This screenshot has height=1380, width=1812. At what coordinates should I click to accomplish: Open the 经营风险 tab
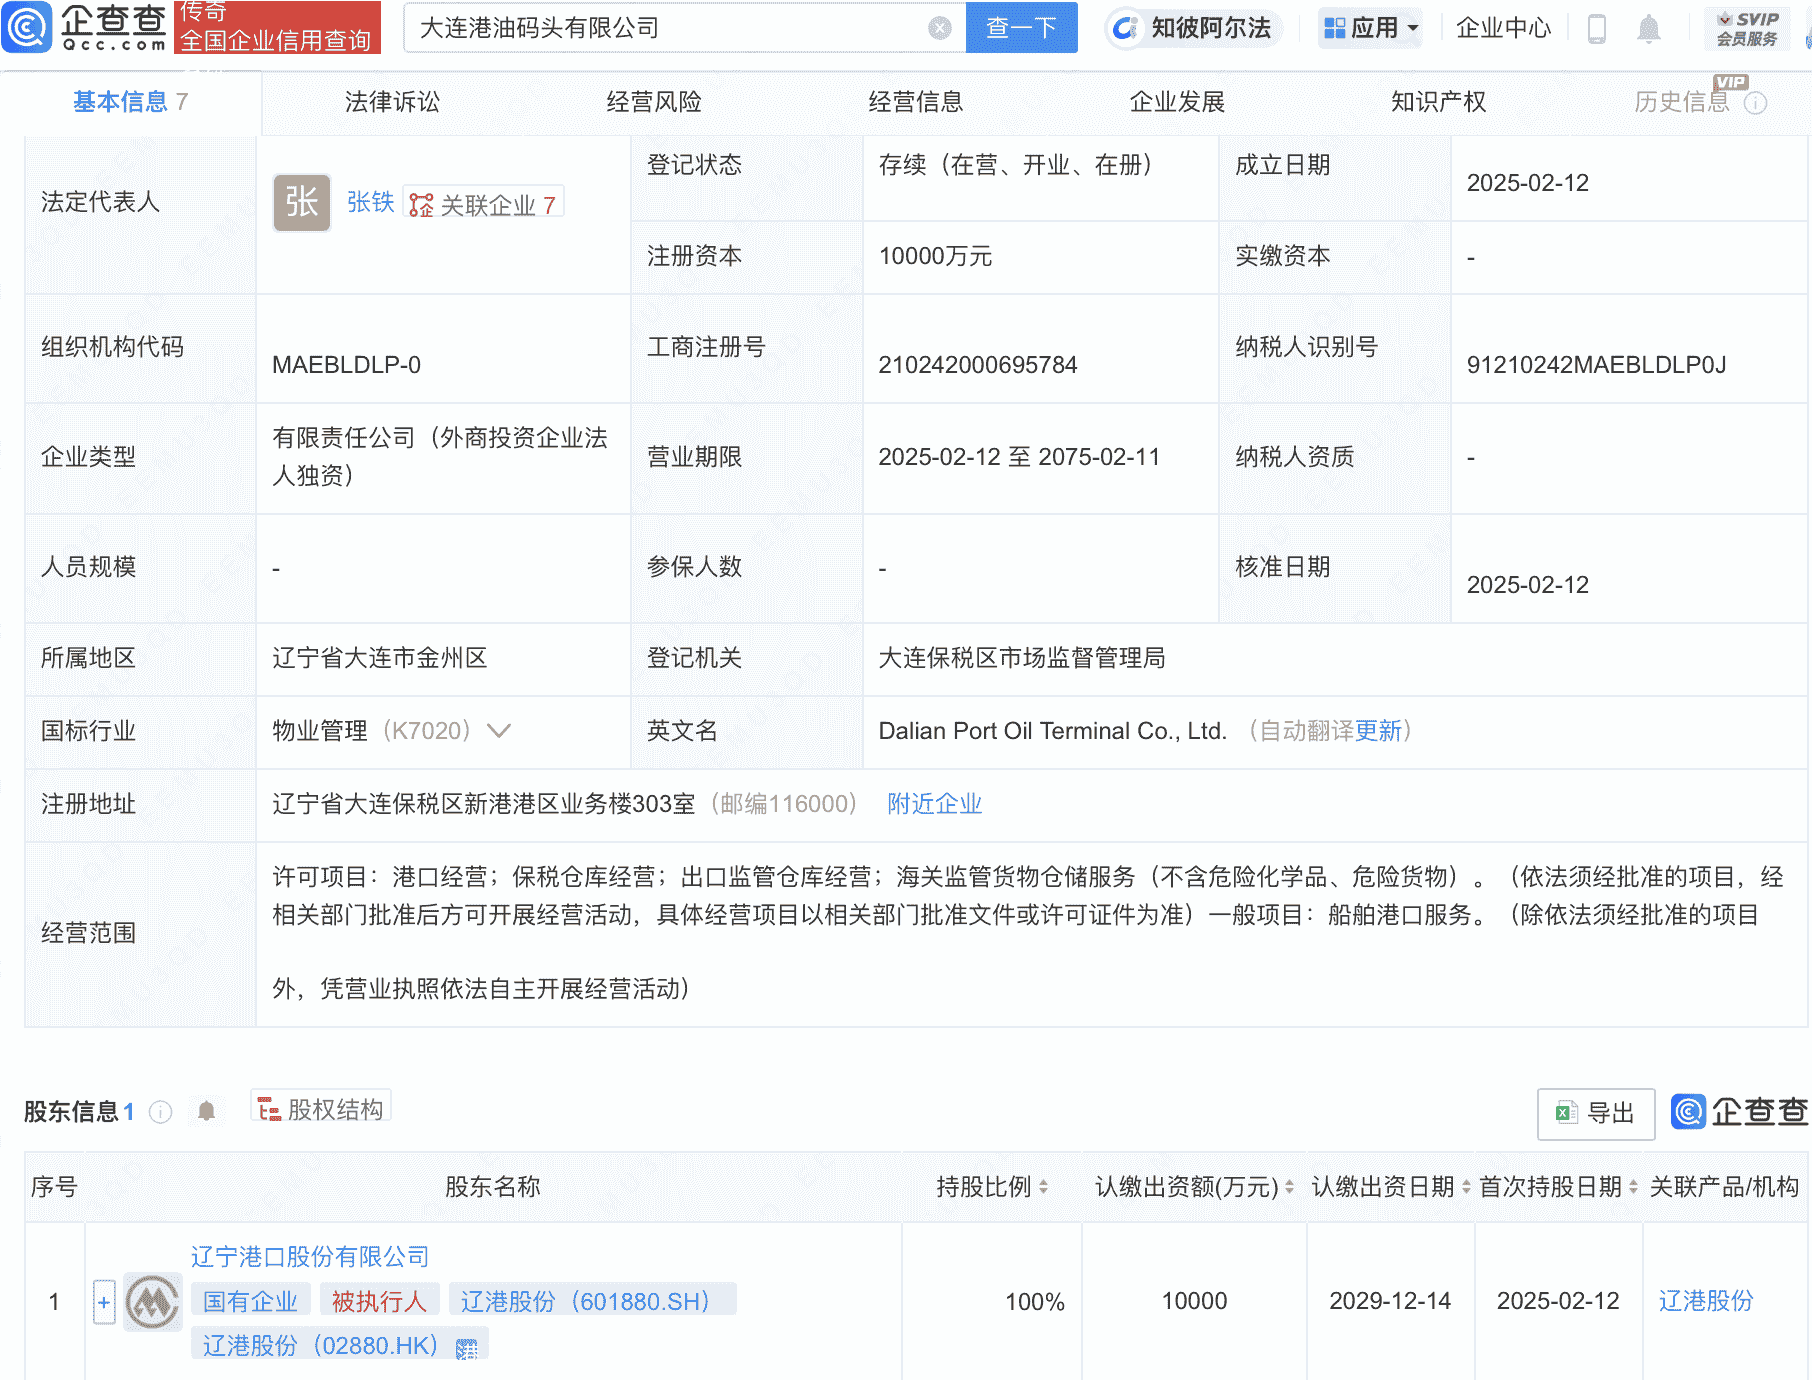(x=655, y=101)
